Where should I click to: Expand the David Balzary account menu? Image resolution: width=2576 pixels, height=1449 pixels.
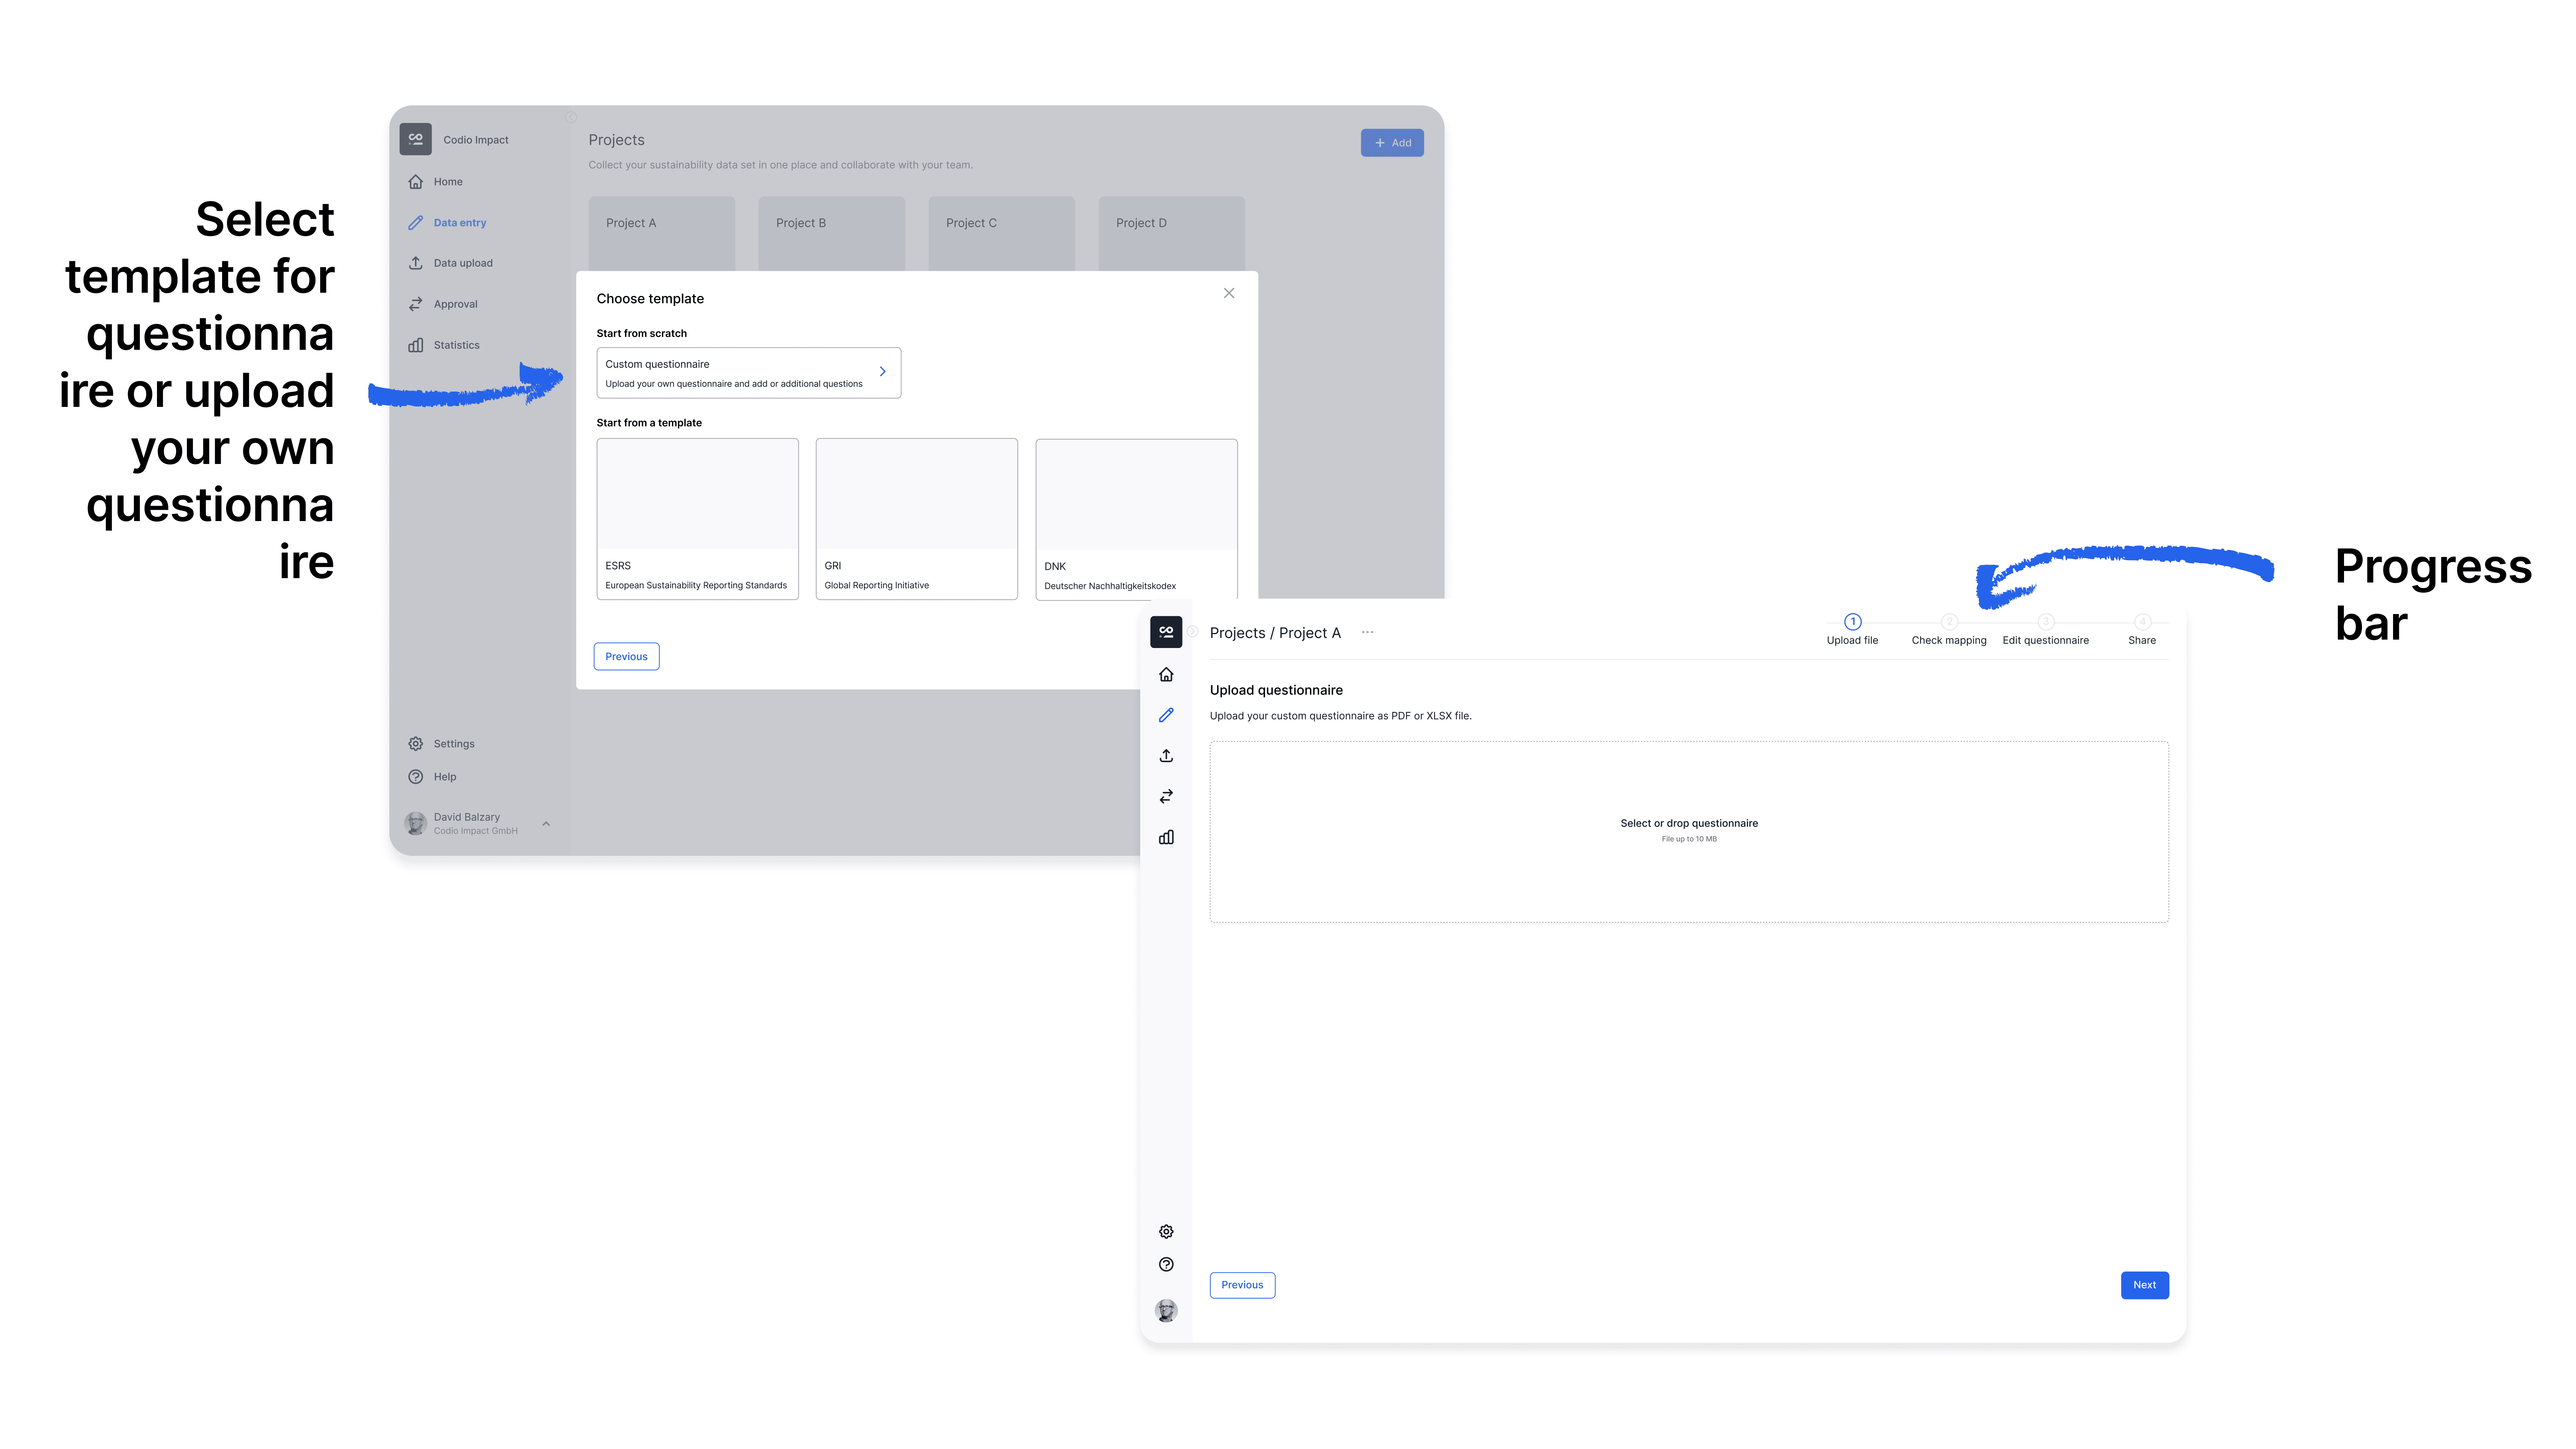point(546,824)
